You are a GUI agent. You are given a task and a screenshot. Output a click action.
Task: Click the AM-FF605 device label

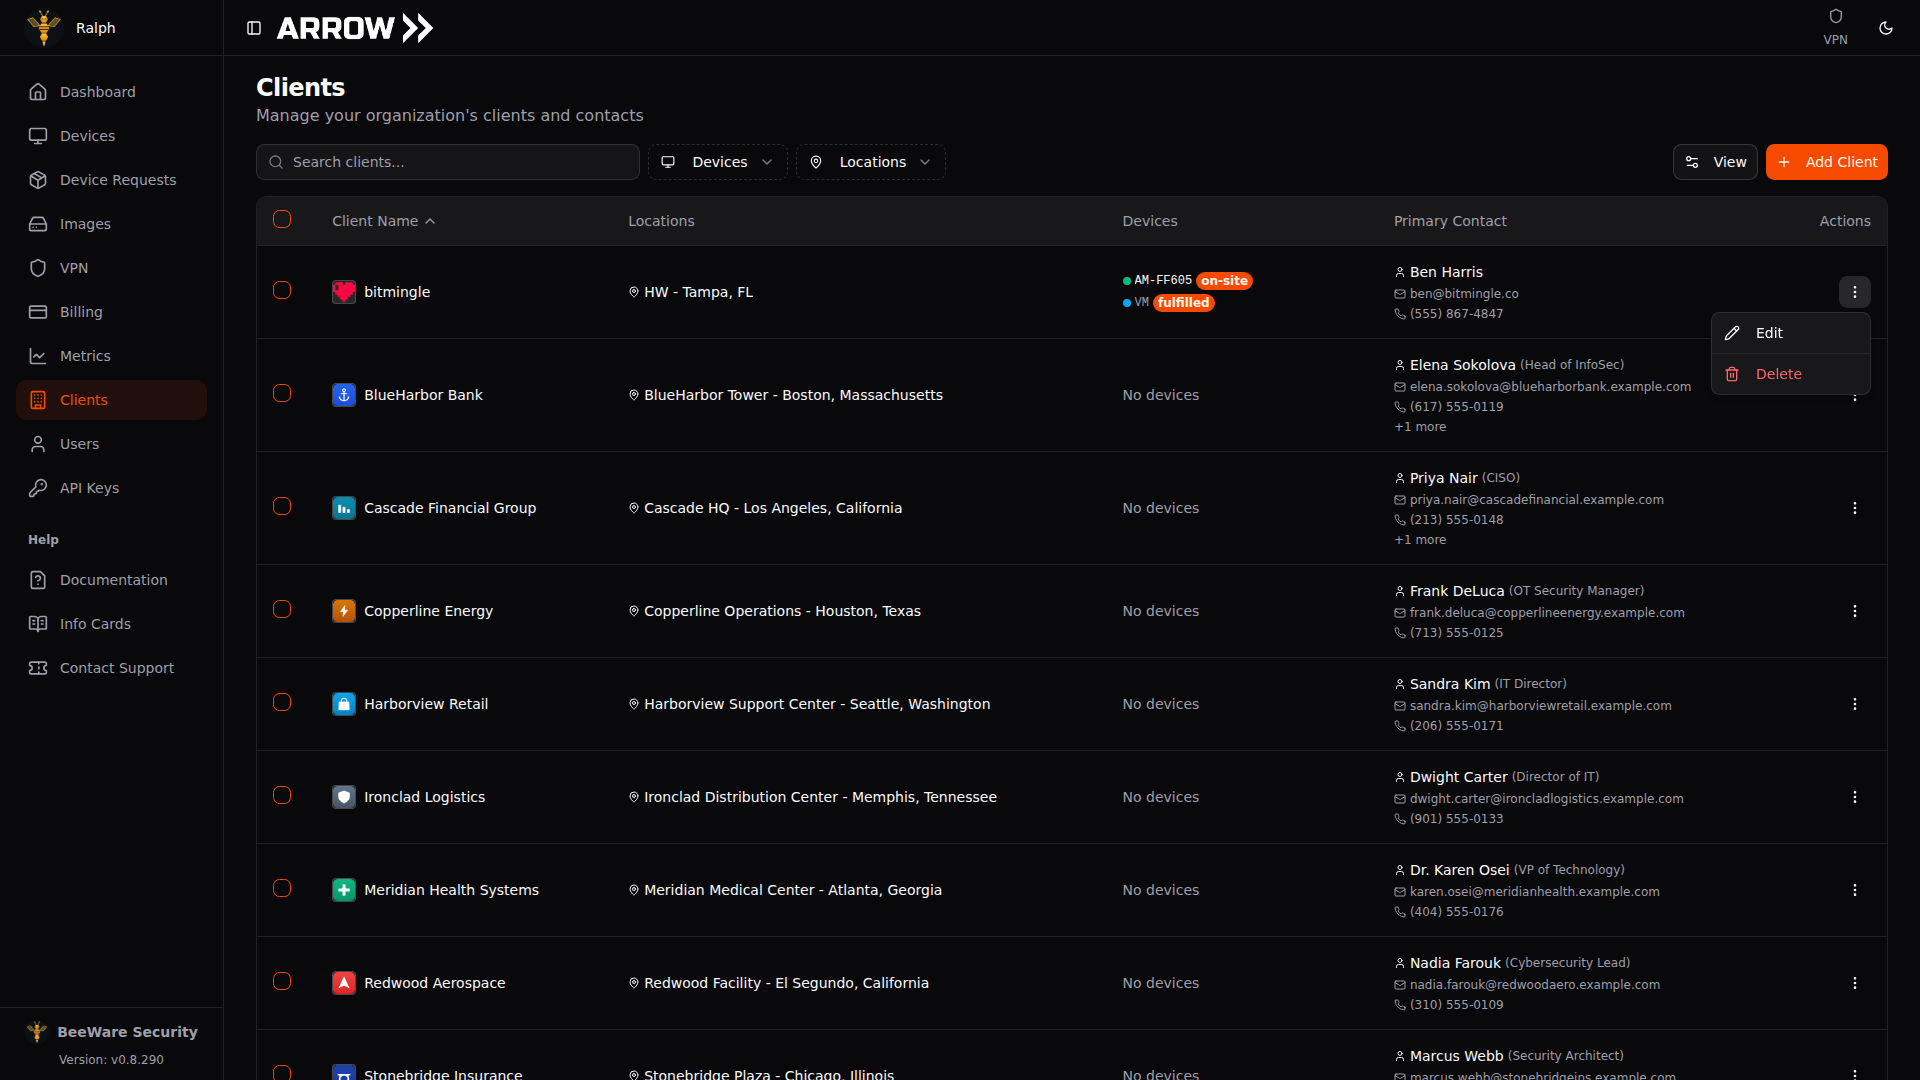click(1163, 281)
